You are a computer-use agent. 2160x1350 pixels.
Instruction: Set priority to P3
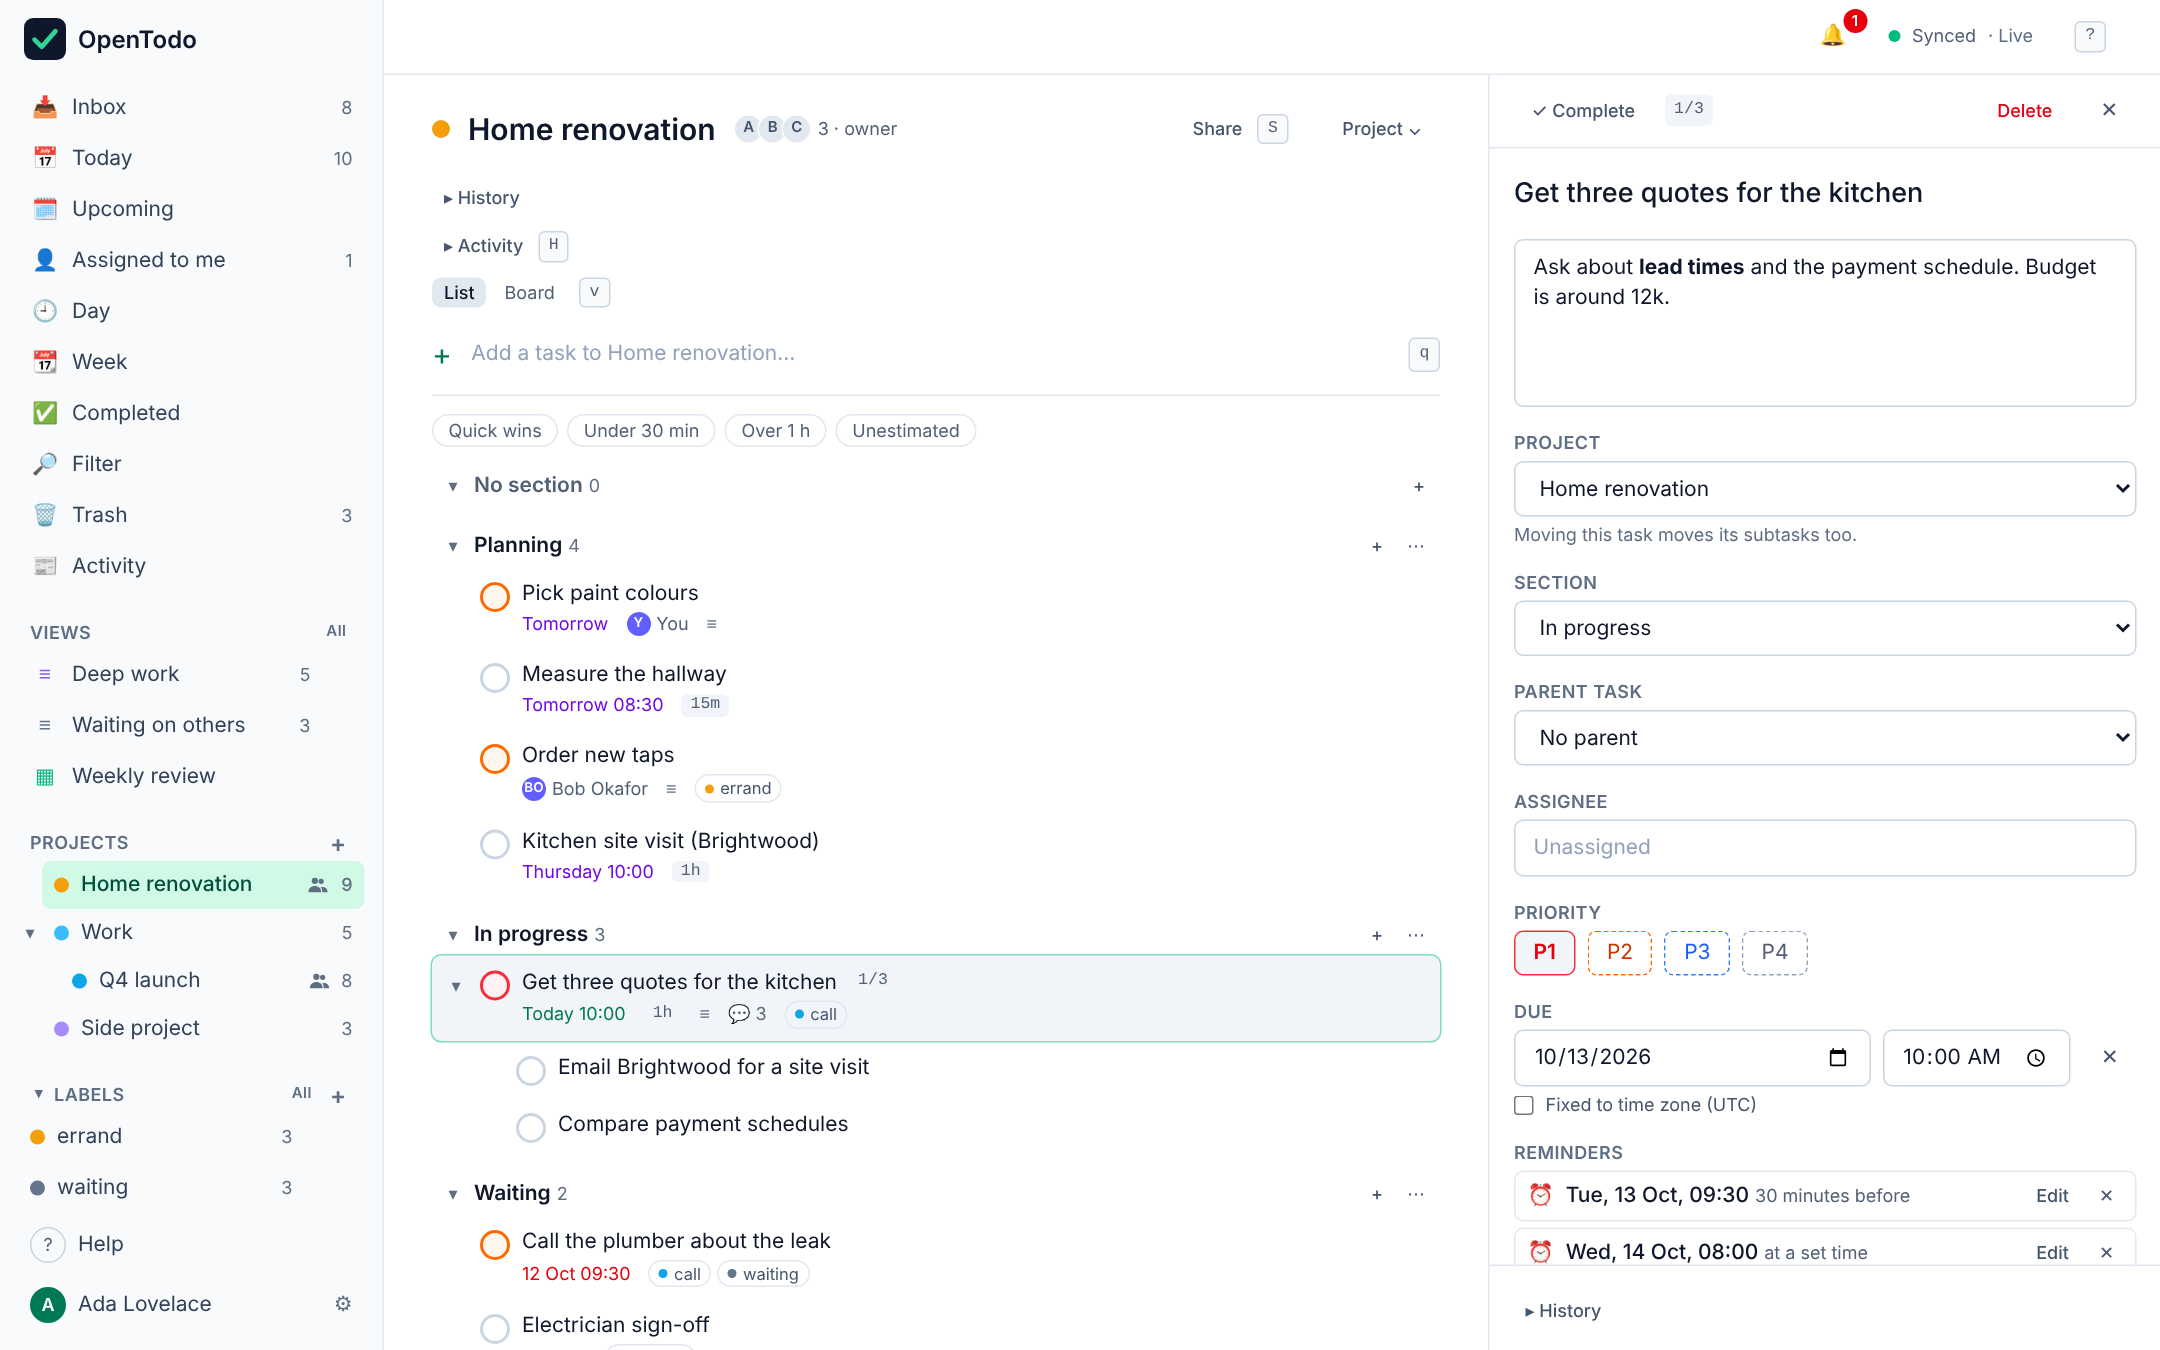pyautogui.click(x=1697, y=952)
